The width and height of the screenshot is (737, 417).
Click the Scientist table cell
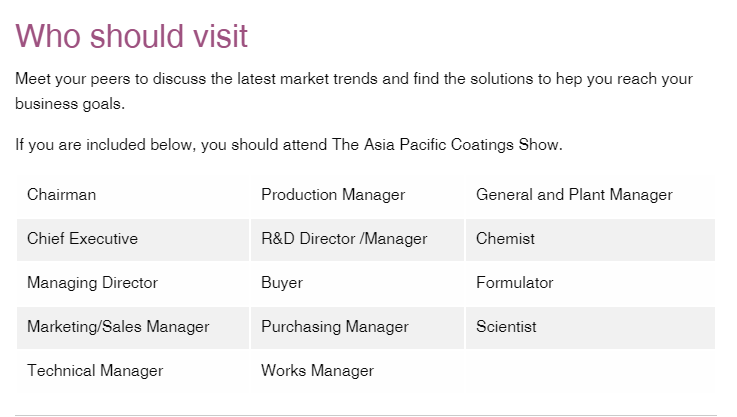tap(506, 327)
